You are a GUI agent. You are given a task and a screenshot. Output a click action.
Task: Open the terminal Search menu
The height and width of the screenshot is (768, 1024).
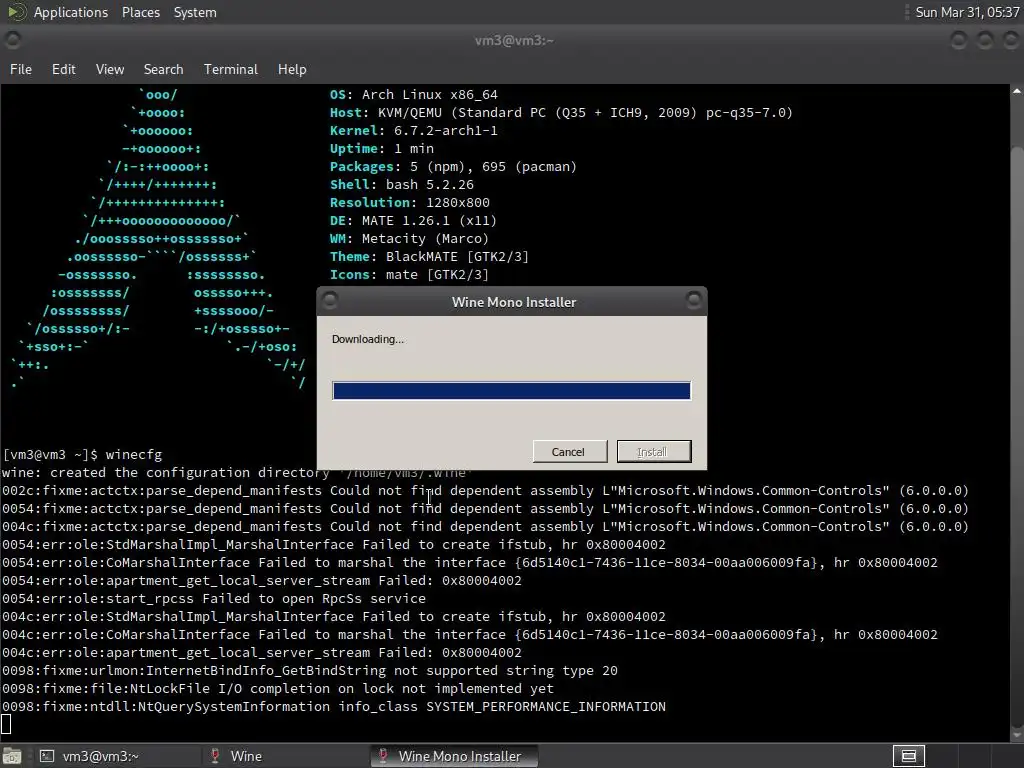(x=163, y=69)
